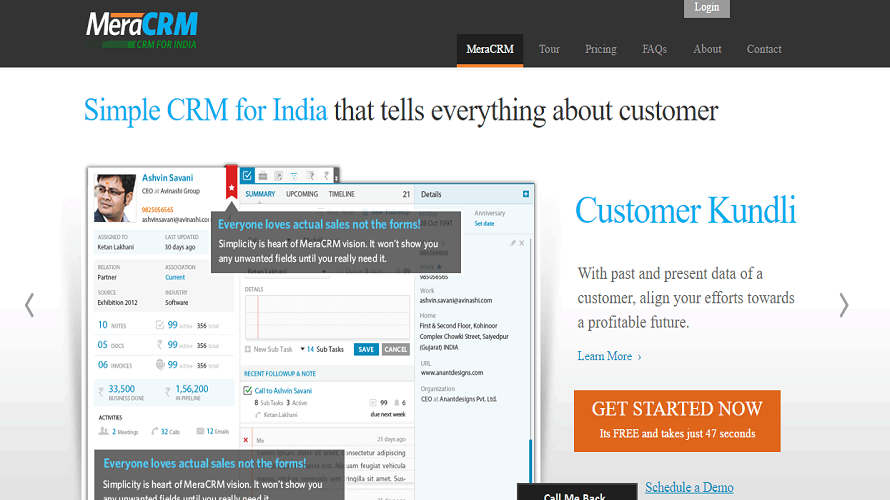Click the orange phone number 9825056565
The width and height of the screenshot is (890, 500).
[x=157, y=209]
